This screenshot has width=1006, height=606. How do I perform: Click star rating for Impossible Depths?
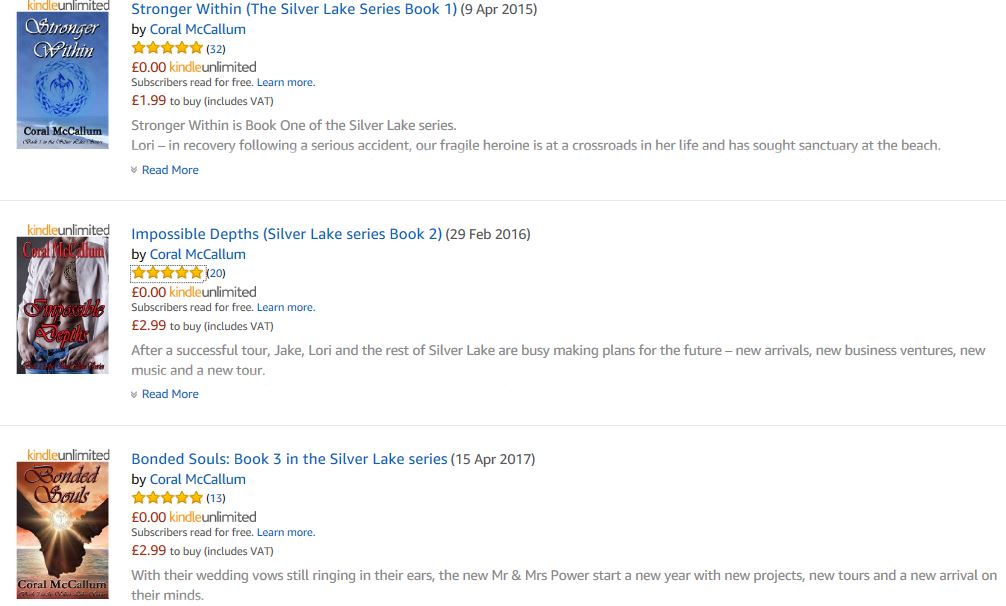point(167,273)
